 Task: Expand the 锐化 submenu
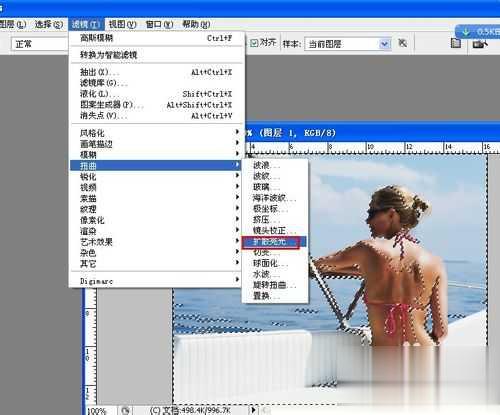[x=155, y=176]
